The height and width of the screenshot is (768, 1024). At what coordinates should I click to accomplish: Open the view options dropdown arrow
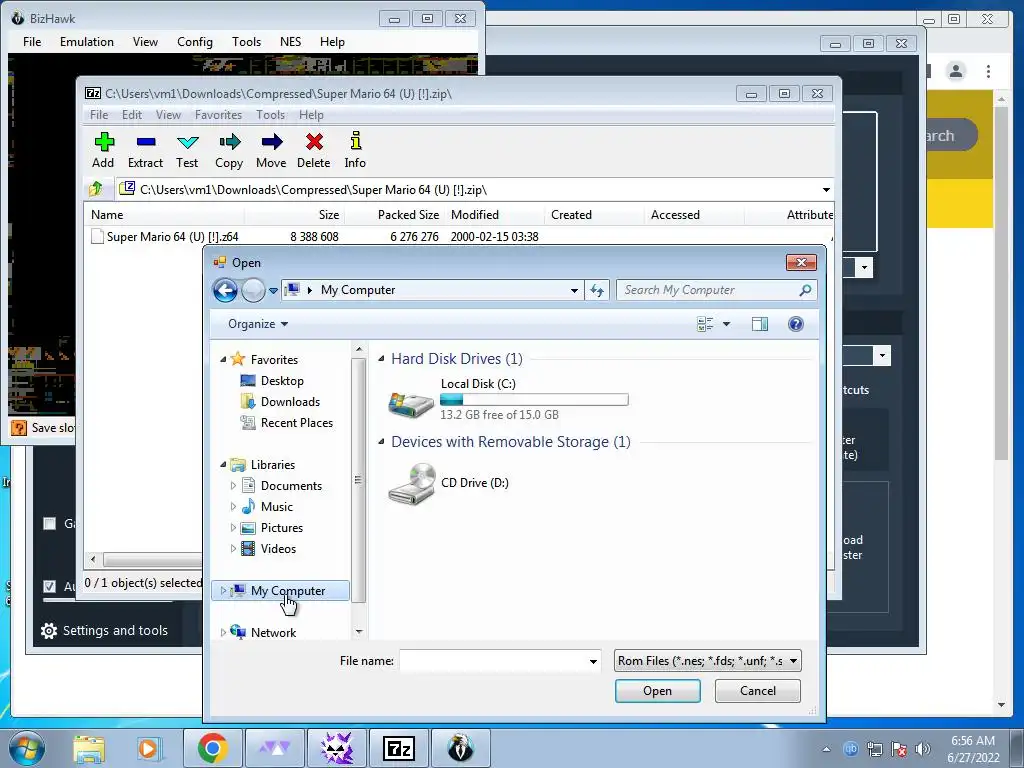[726, 324]
